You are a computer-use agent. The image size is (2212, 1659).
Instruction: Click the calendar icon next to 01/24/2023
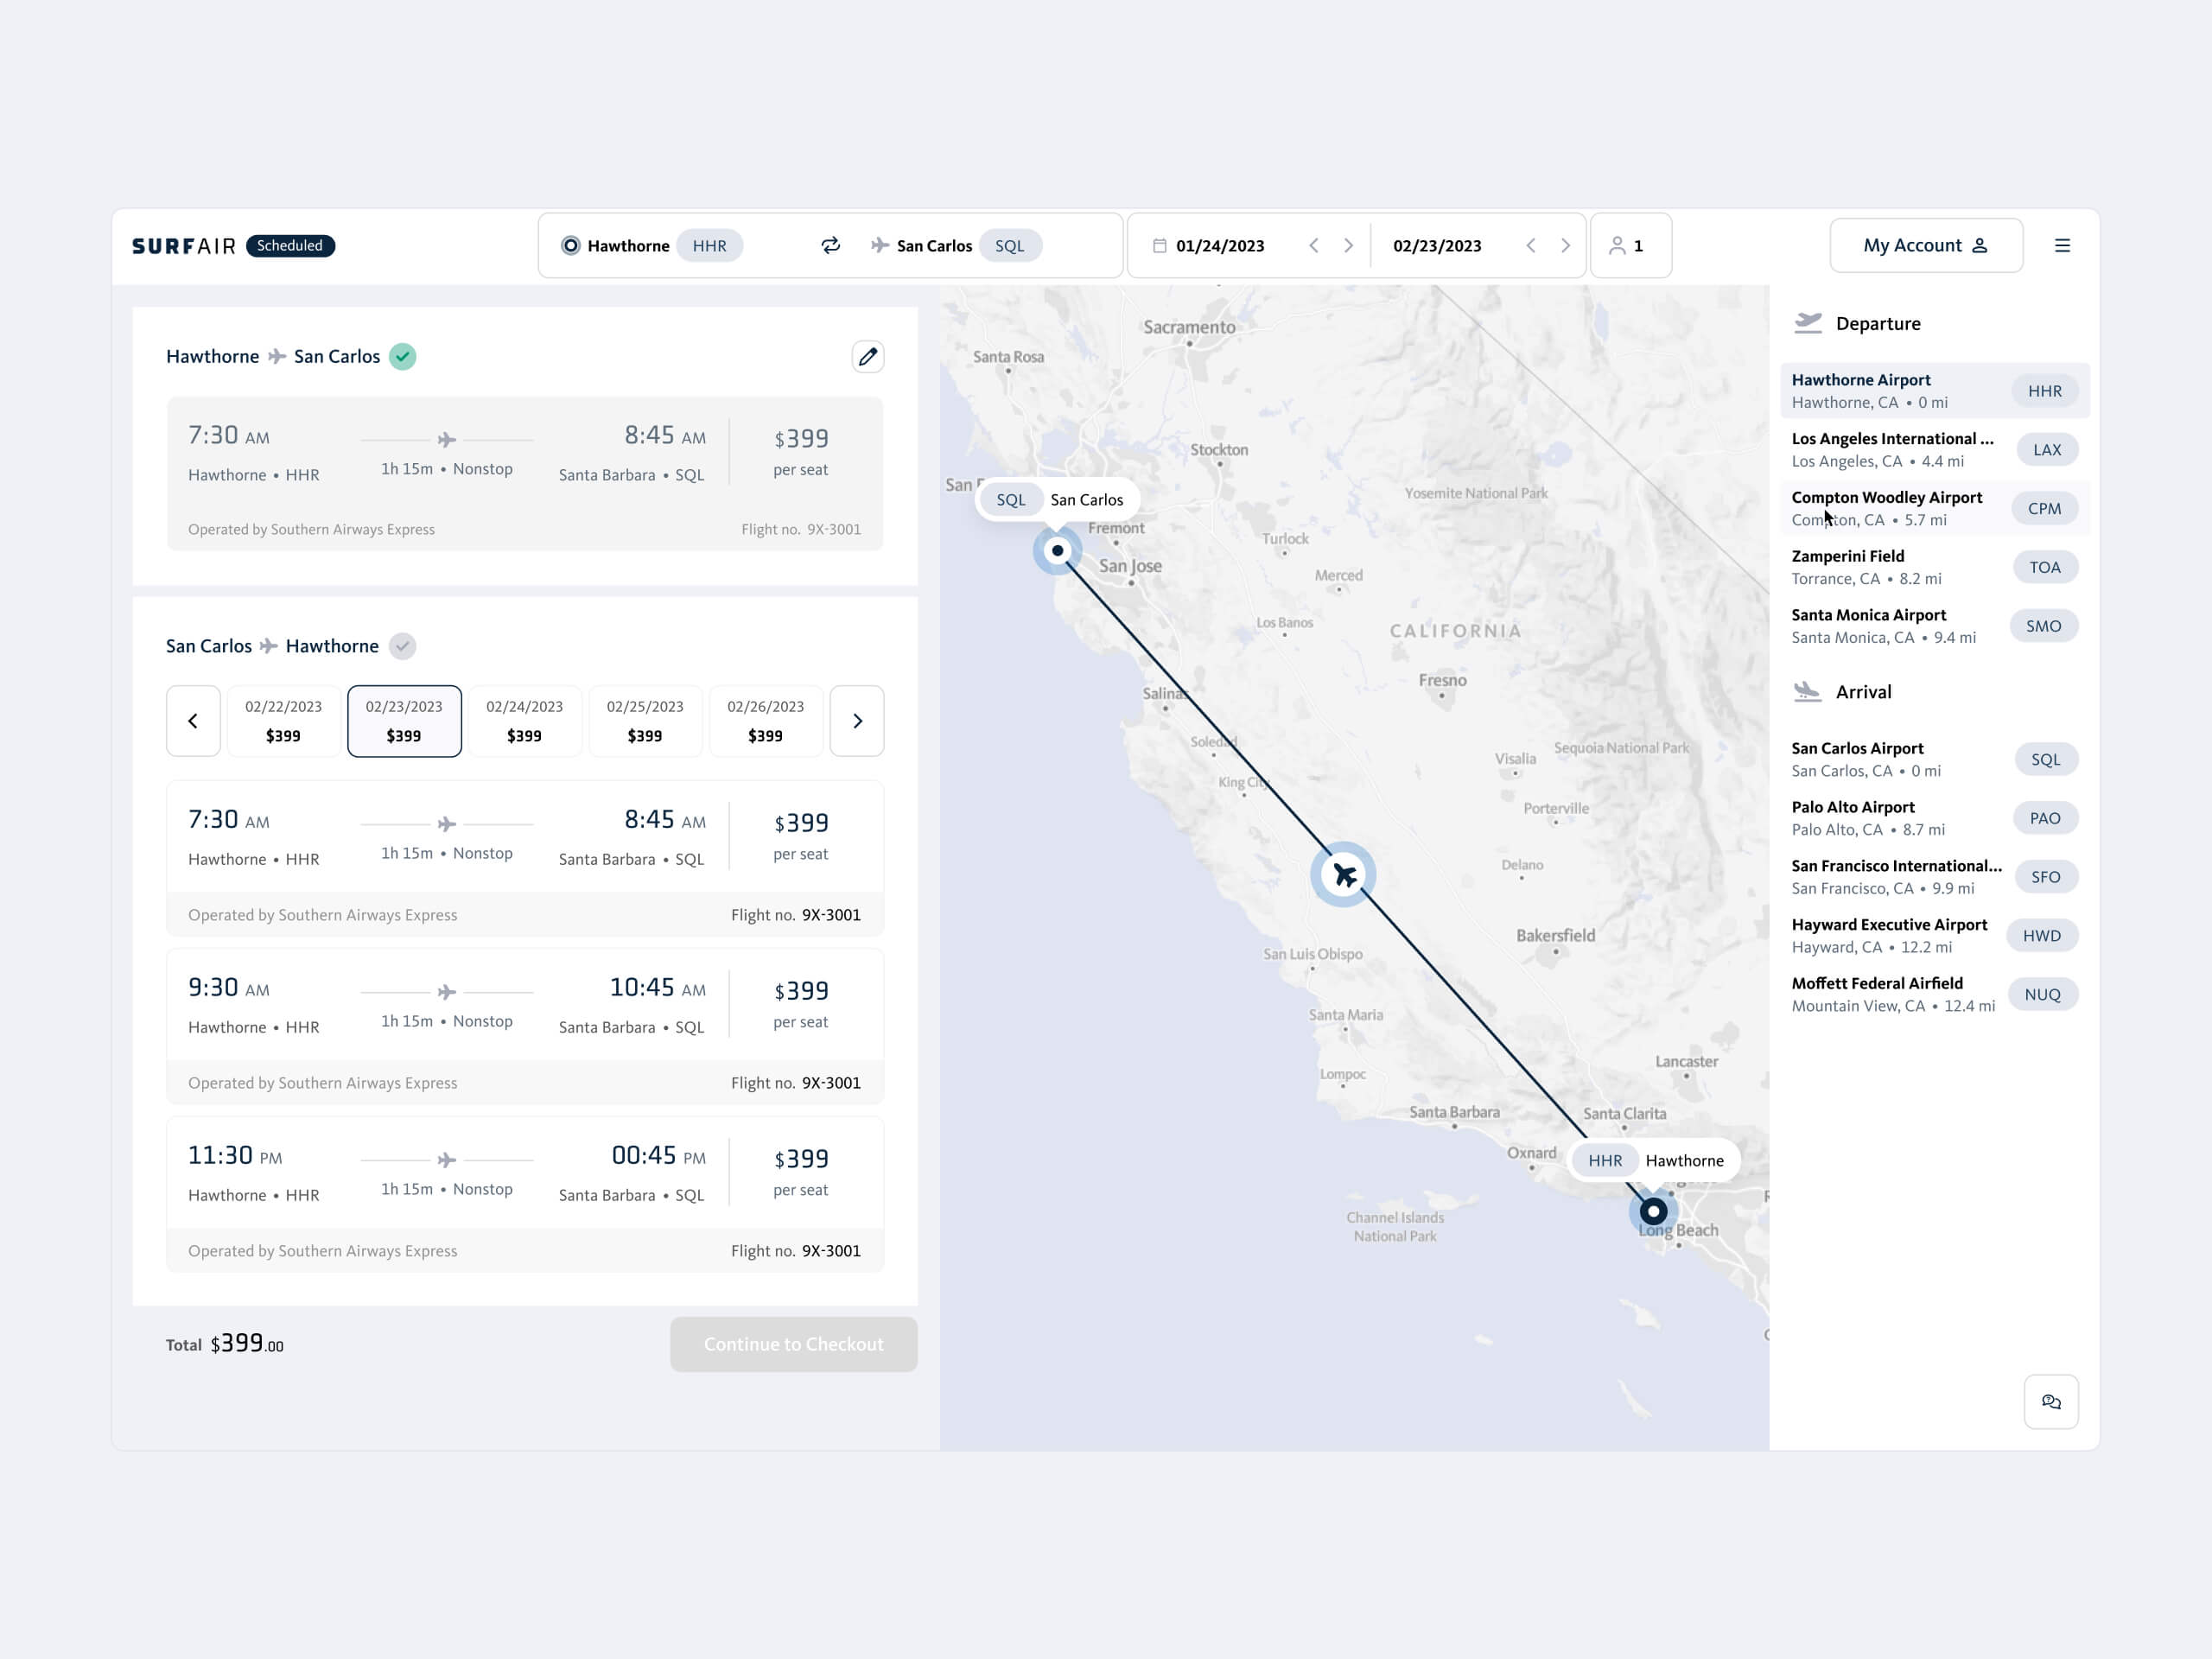pos(1159,245)
